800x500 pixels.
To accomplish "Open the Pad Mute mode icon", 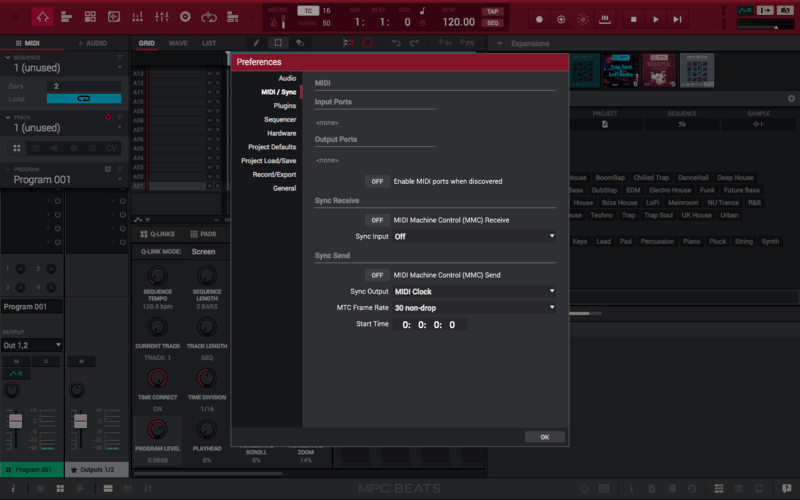I will pyautogui.click(x=233, y=17).
